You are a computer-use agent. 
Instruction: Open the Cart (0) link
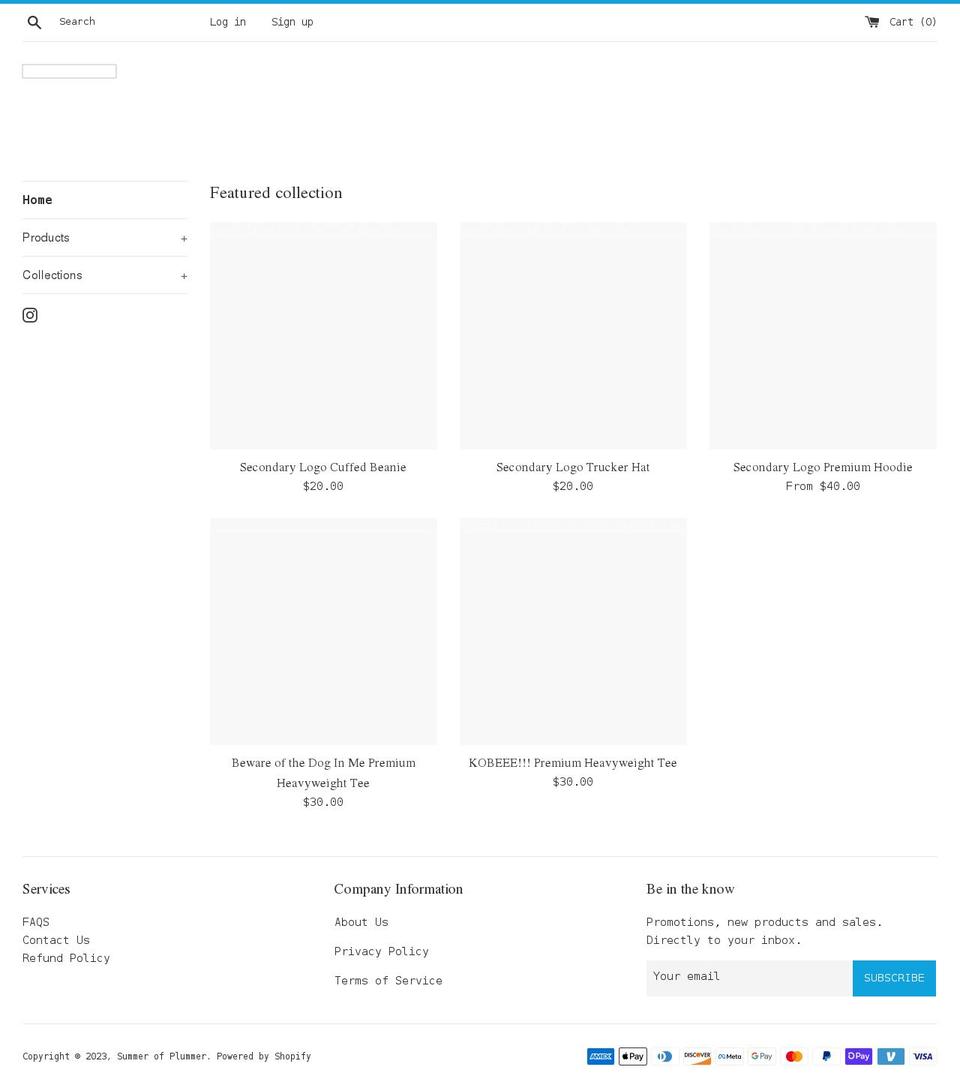coord(911,21)
